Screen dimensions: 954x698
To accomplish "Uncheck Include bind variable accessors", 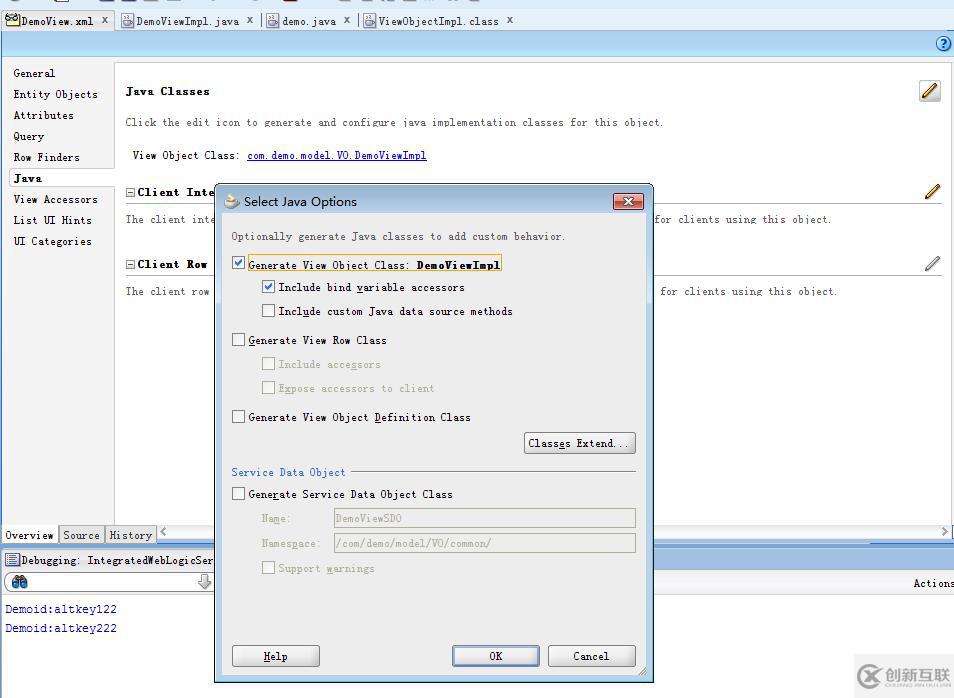I will (x=268, y=286).
